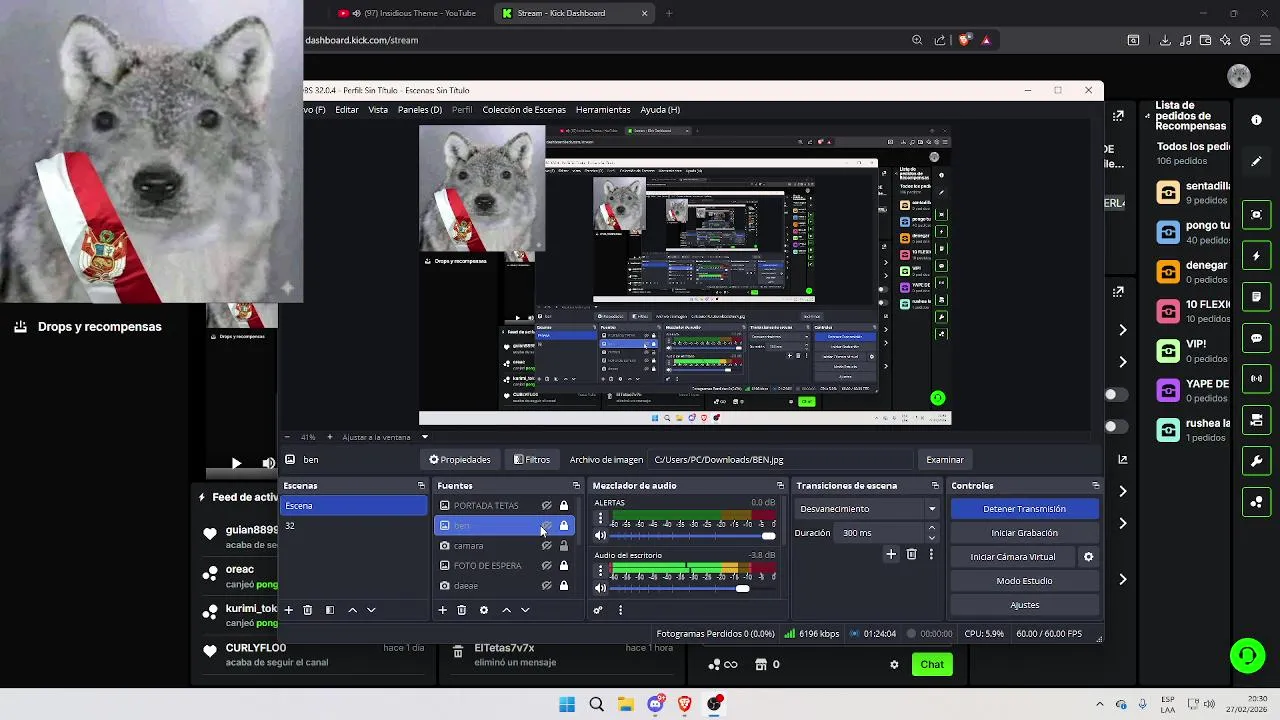The height and width of the screenshot is (720, 1280).
Task: Enable Modo Estudio
Action: 1024,581
